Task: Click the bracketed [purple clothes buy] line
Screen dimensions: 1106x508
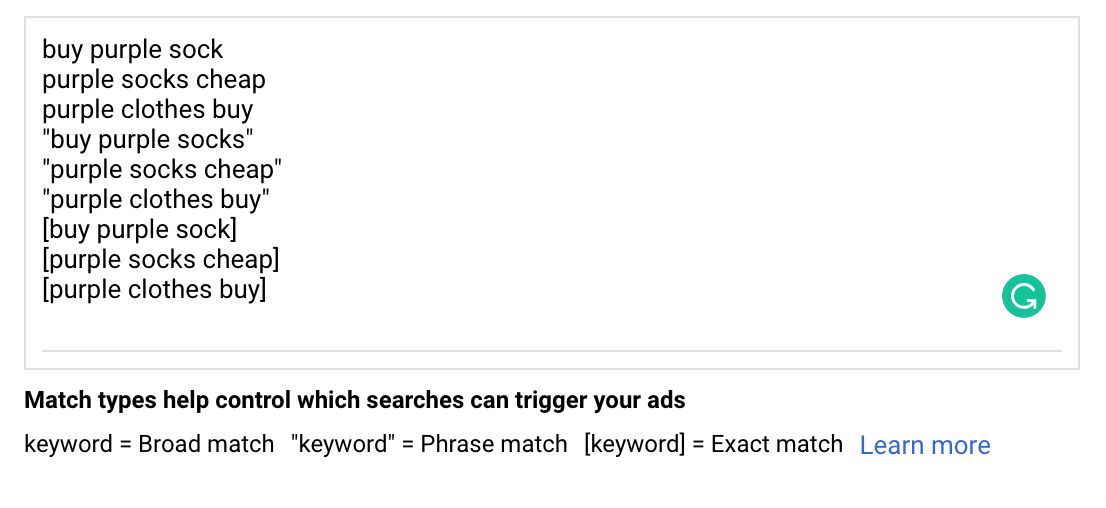Action: click(154, 290)
